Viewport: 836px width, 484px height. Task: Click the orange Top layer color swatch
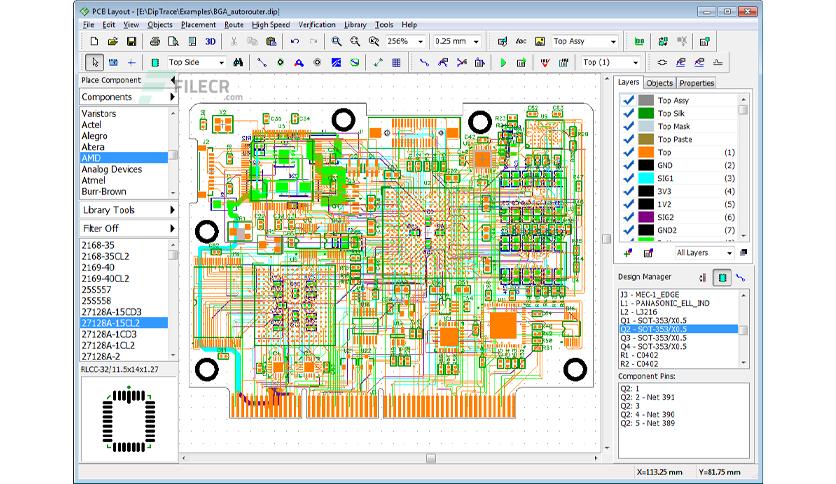646,152
